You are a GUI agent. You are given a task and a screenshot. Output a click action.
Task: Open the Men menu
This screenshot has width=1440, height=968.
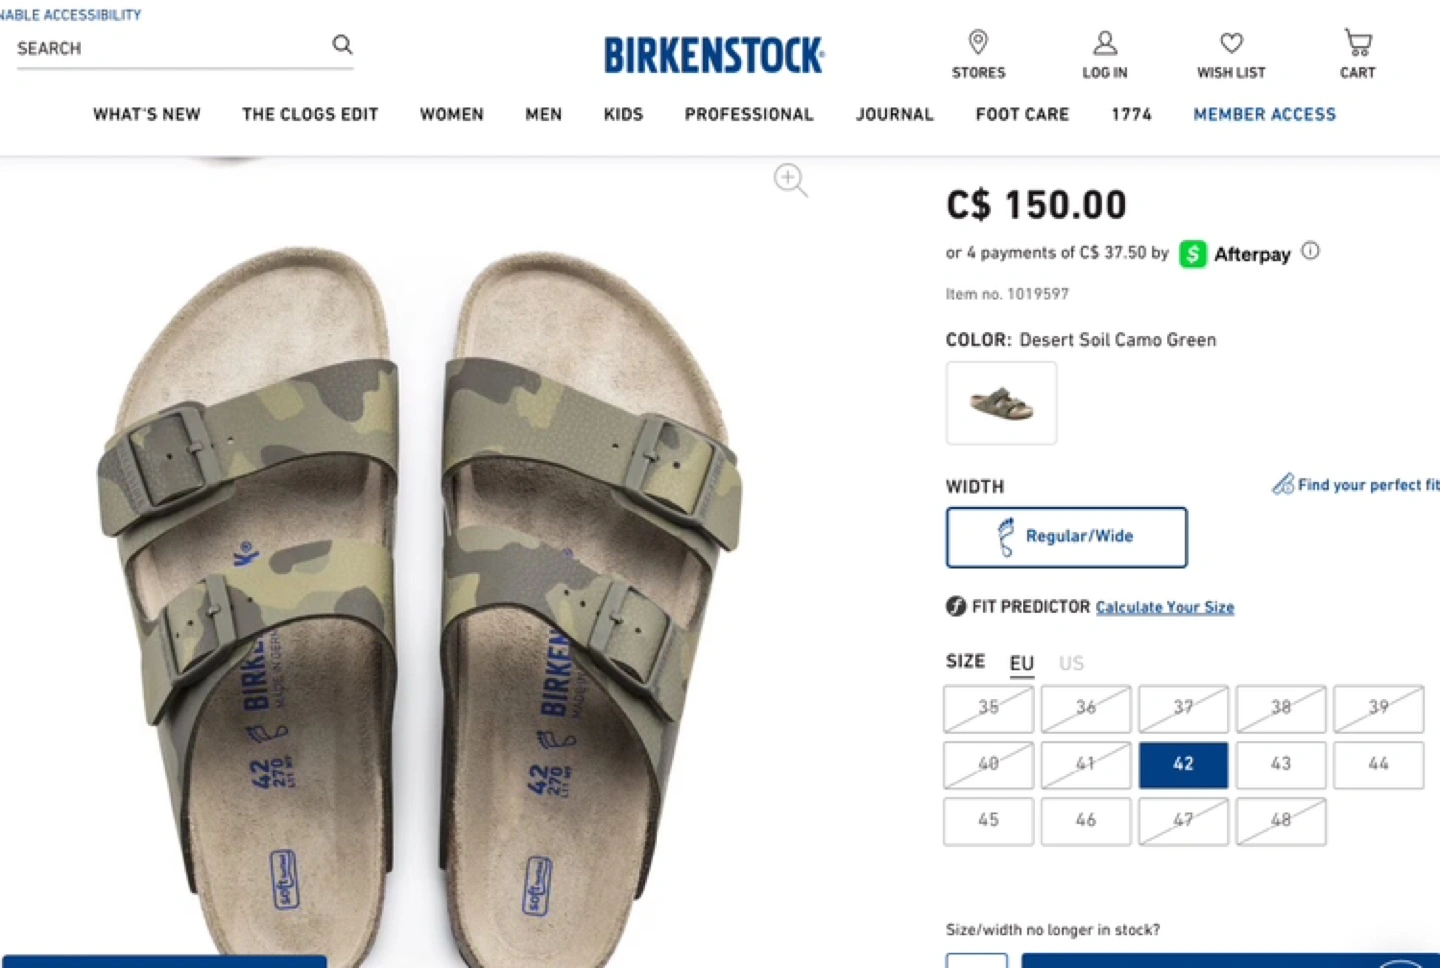pyautogui.click(x=543, y=115)
